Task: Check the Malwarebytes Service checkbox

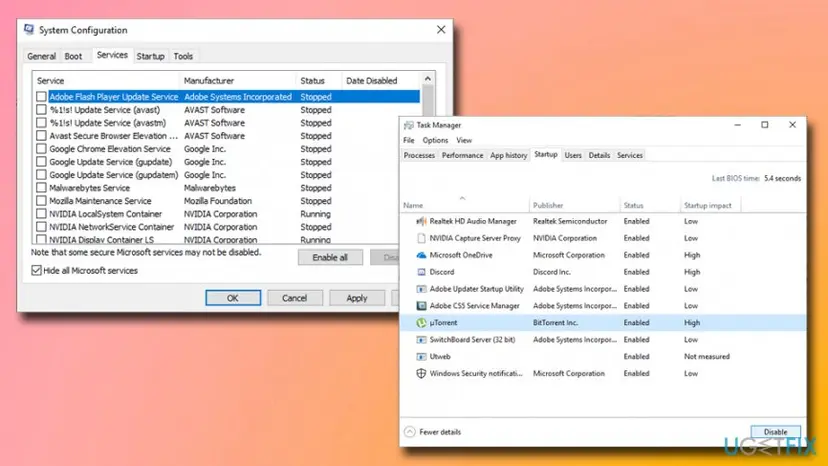Action: click(41, 188)
